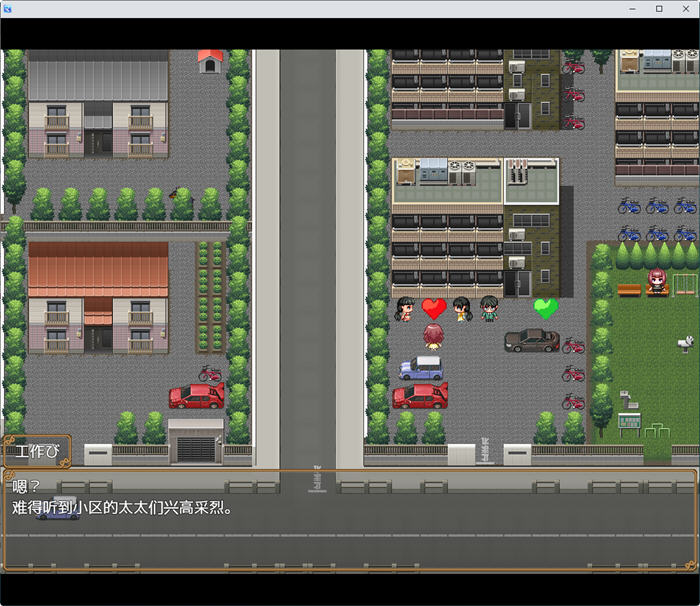Click the panda spring rider in the park
The image size is (700, 606).
[686, 343]
